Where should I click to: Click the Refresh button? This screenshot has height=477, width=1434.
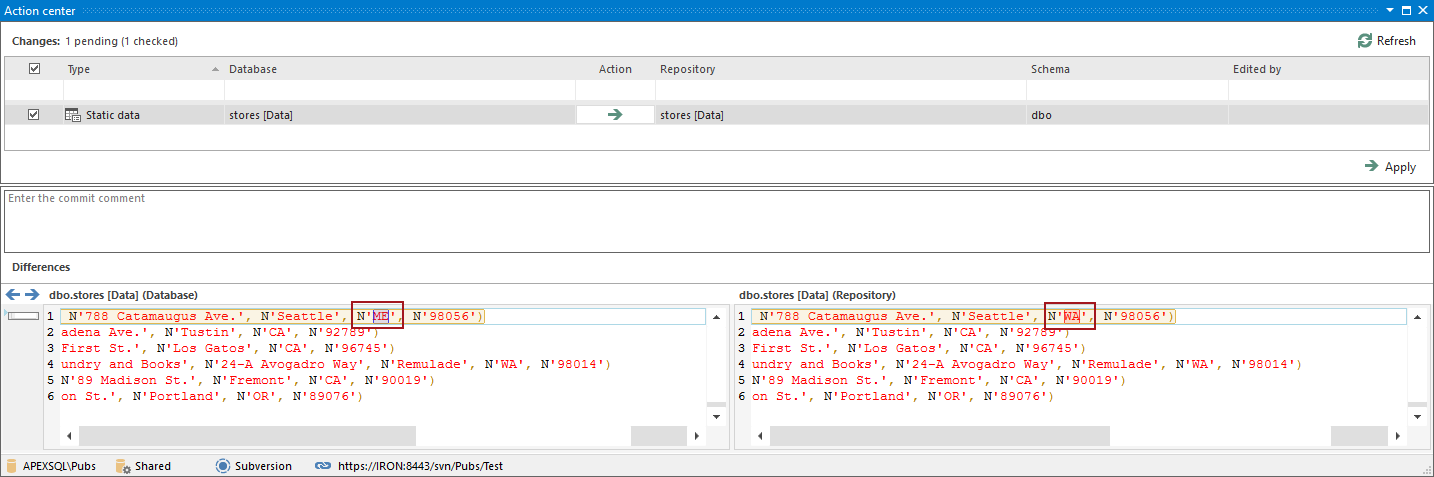pos(1386,41)
